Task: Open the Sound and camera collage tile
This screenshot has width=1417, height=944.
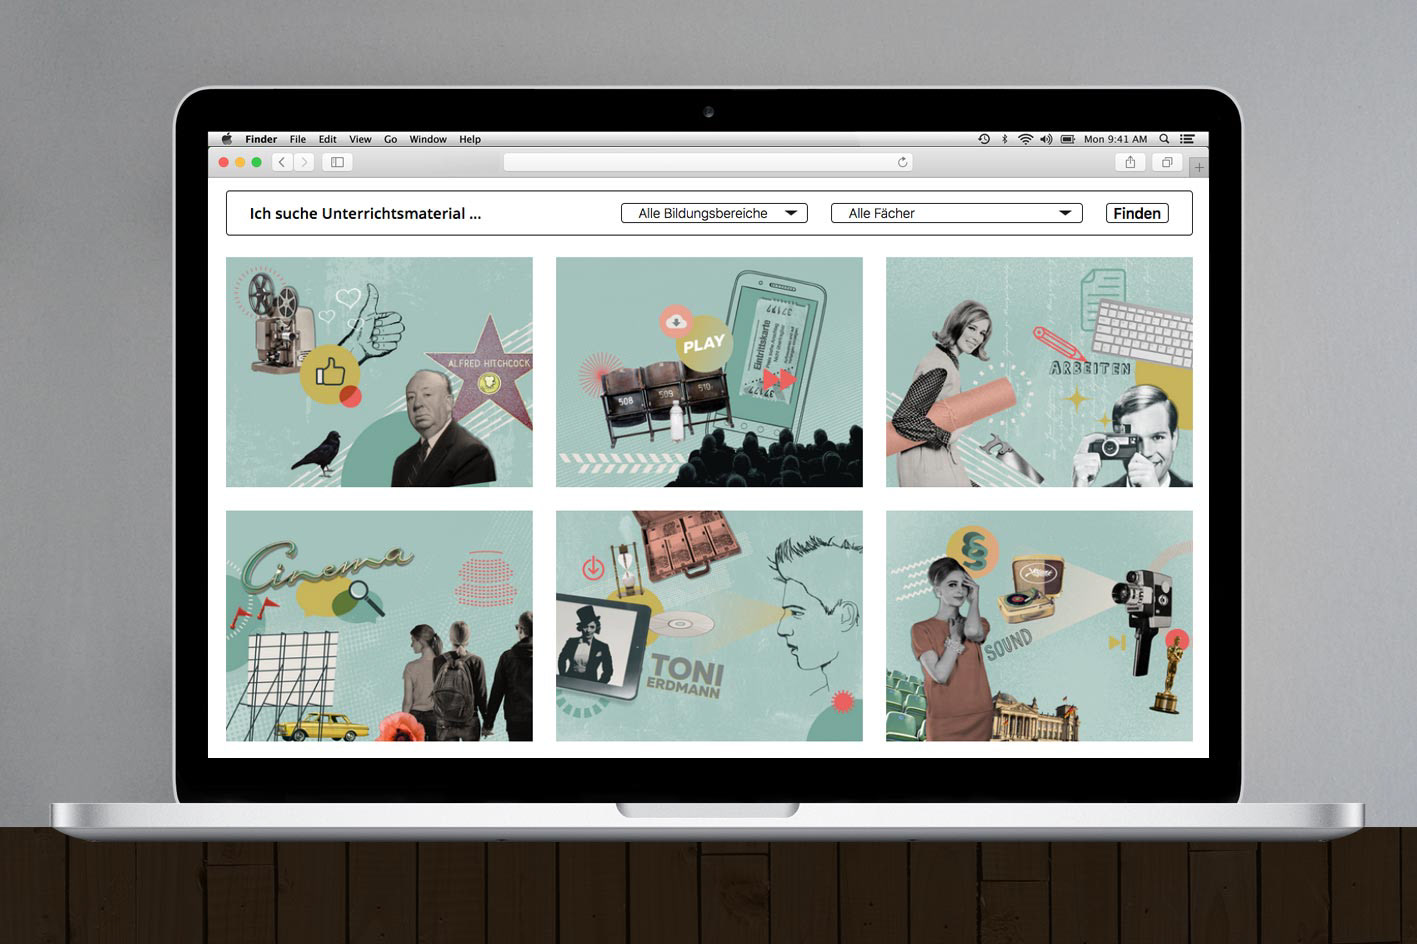Action: point(1039,626)
